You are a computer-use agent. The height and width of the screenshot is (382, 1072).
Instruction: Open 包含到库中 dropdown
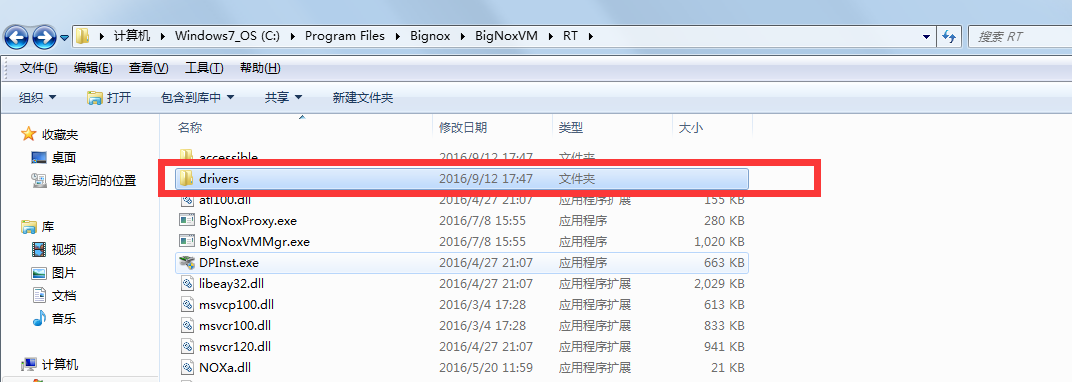coord(198,98)
